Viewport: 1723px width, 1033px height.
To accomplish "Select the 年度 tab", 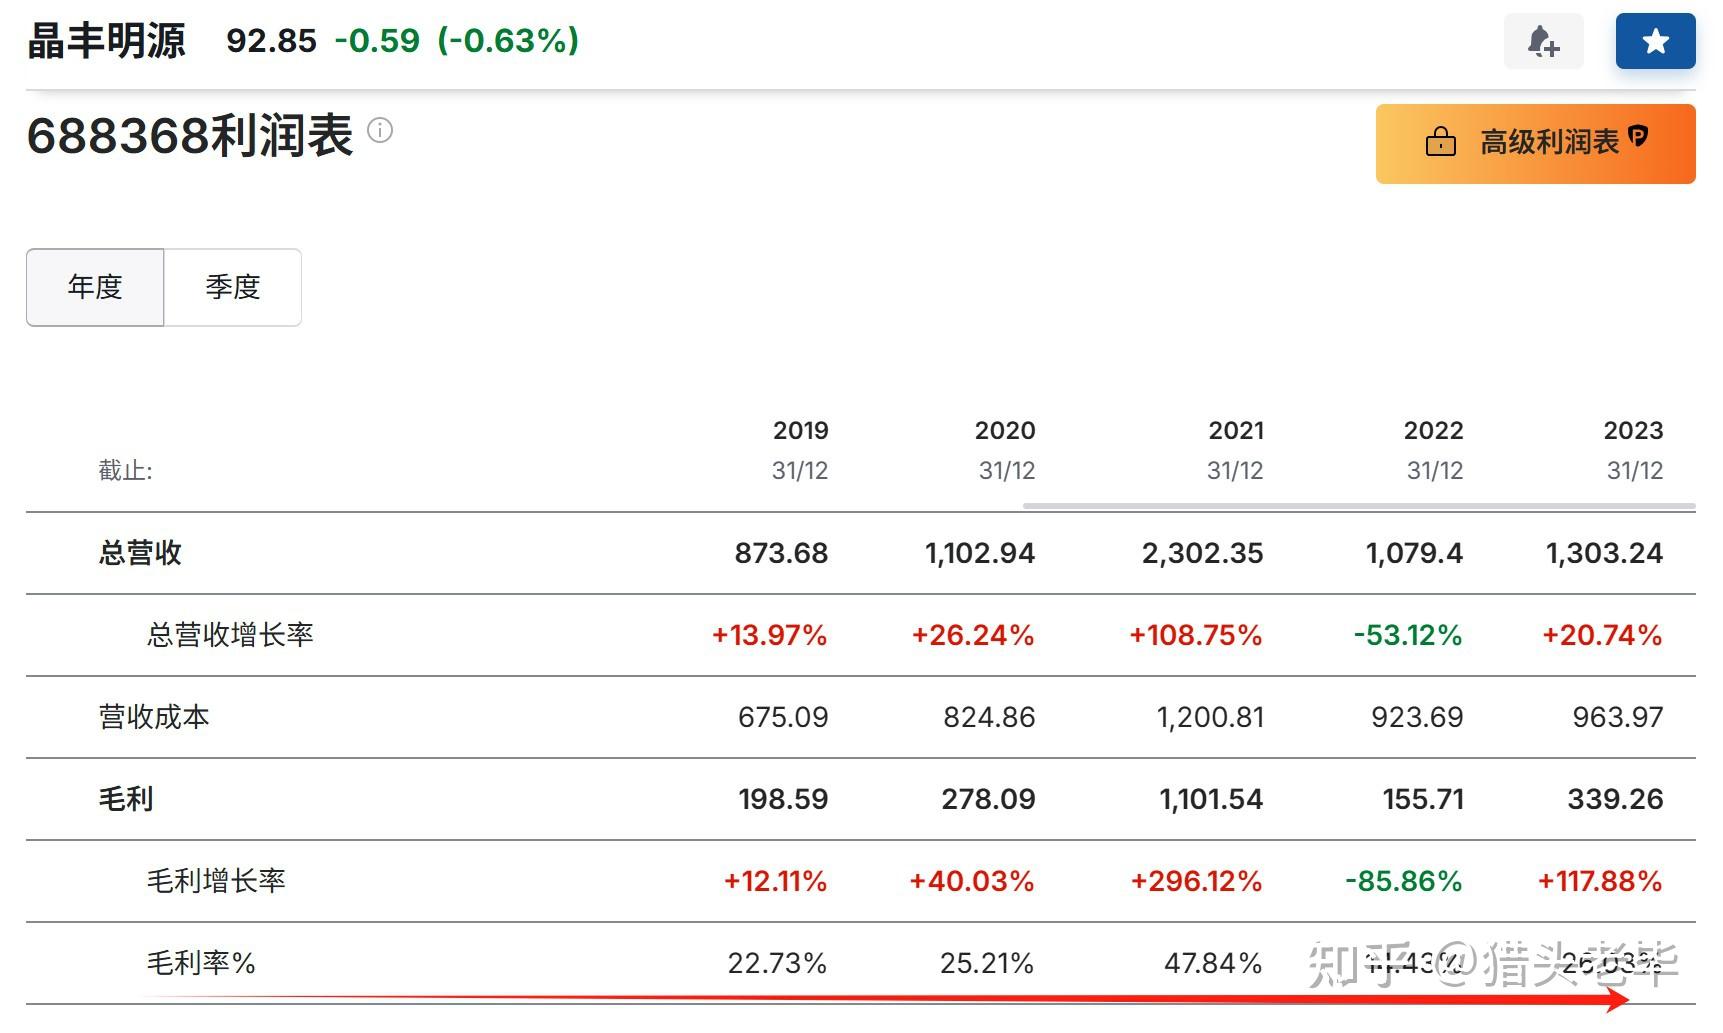I will pyautogui.click(x=95, y=287).
